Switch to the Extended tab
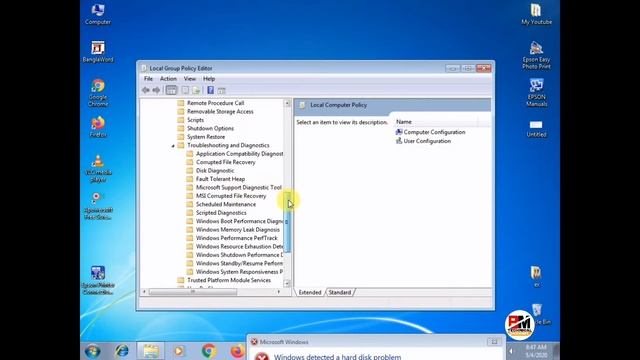The width and height of the screenshot is (640, 360). point(310,292)
